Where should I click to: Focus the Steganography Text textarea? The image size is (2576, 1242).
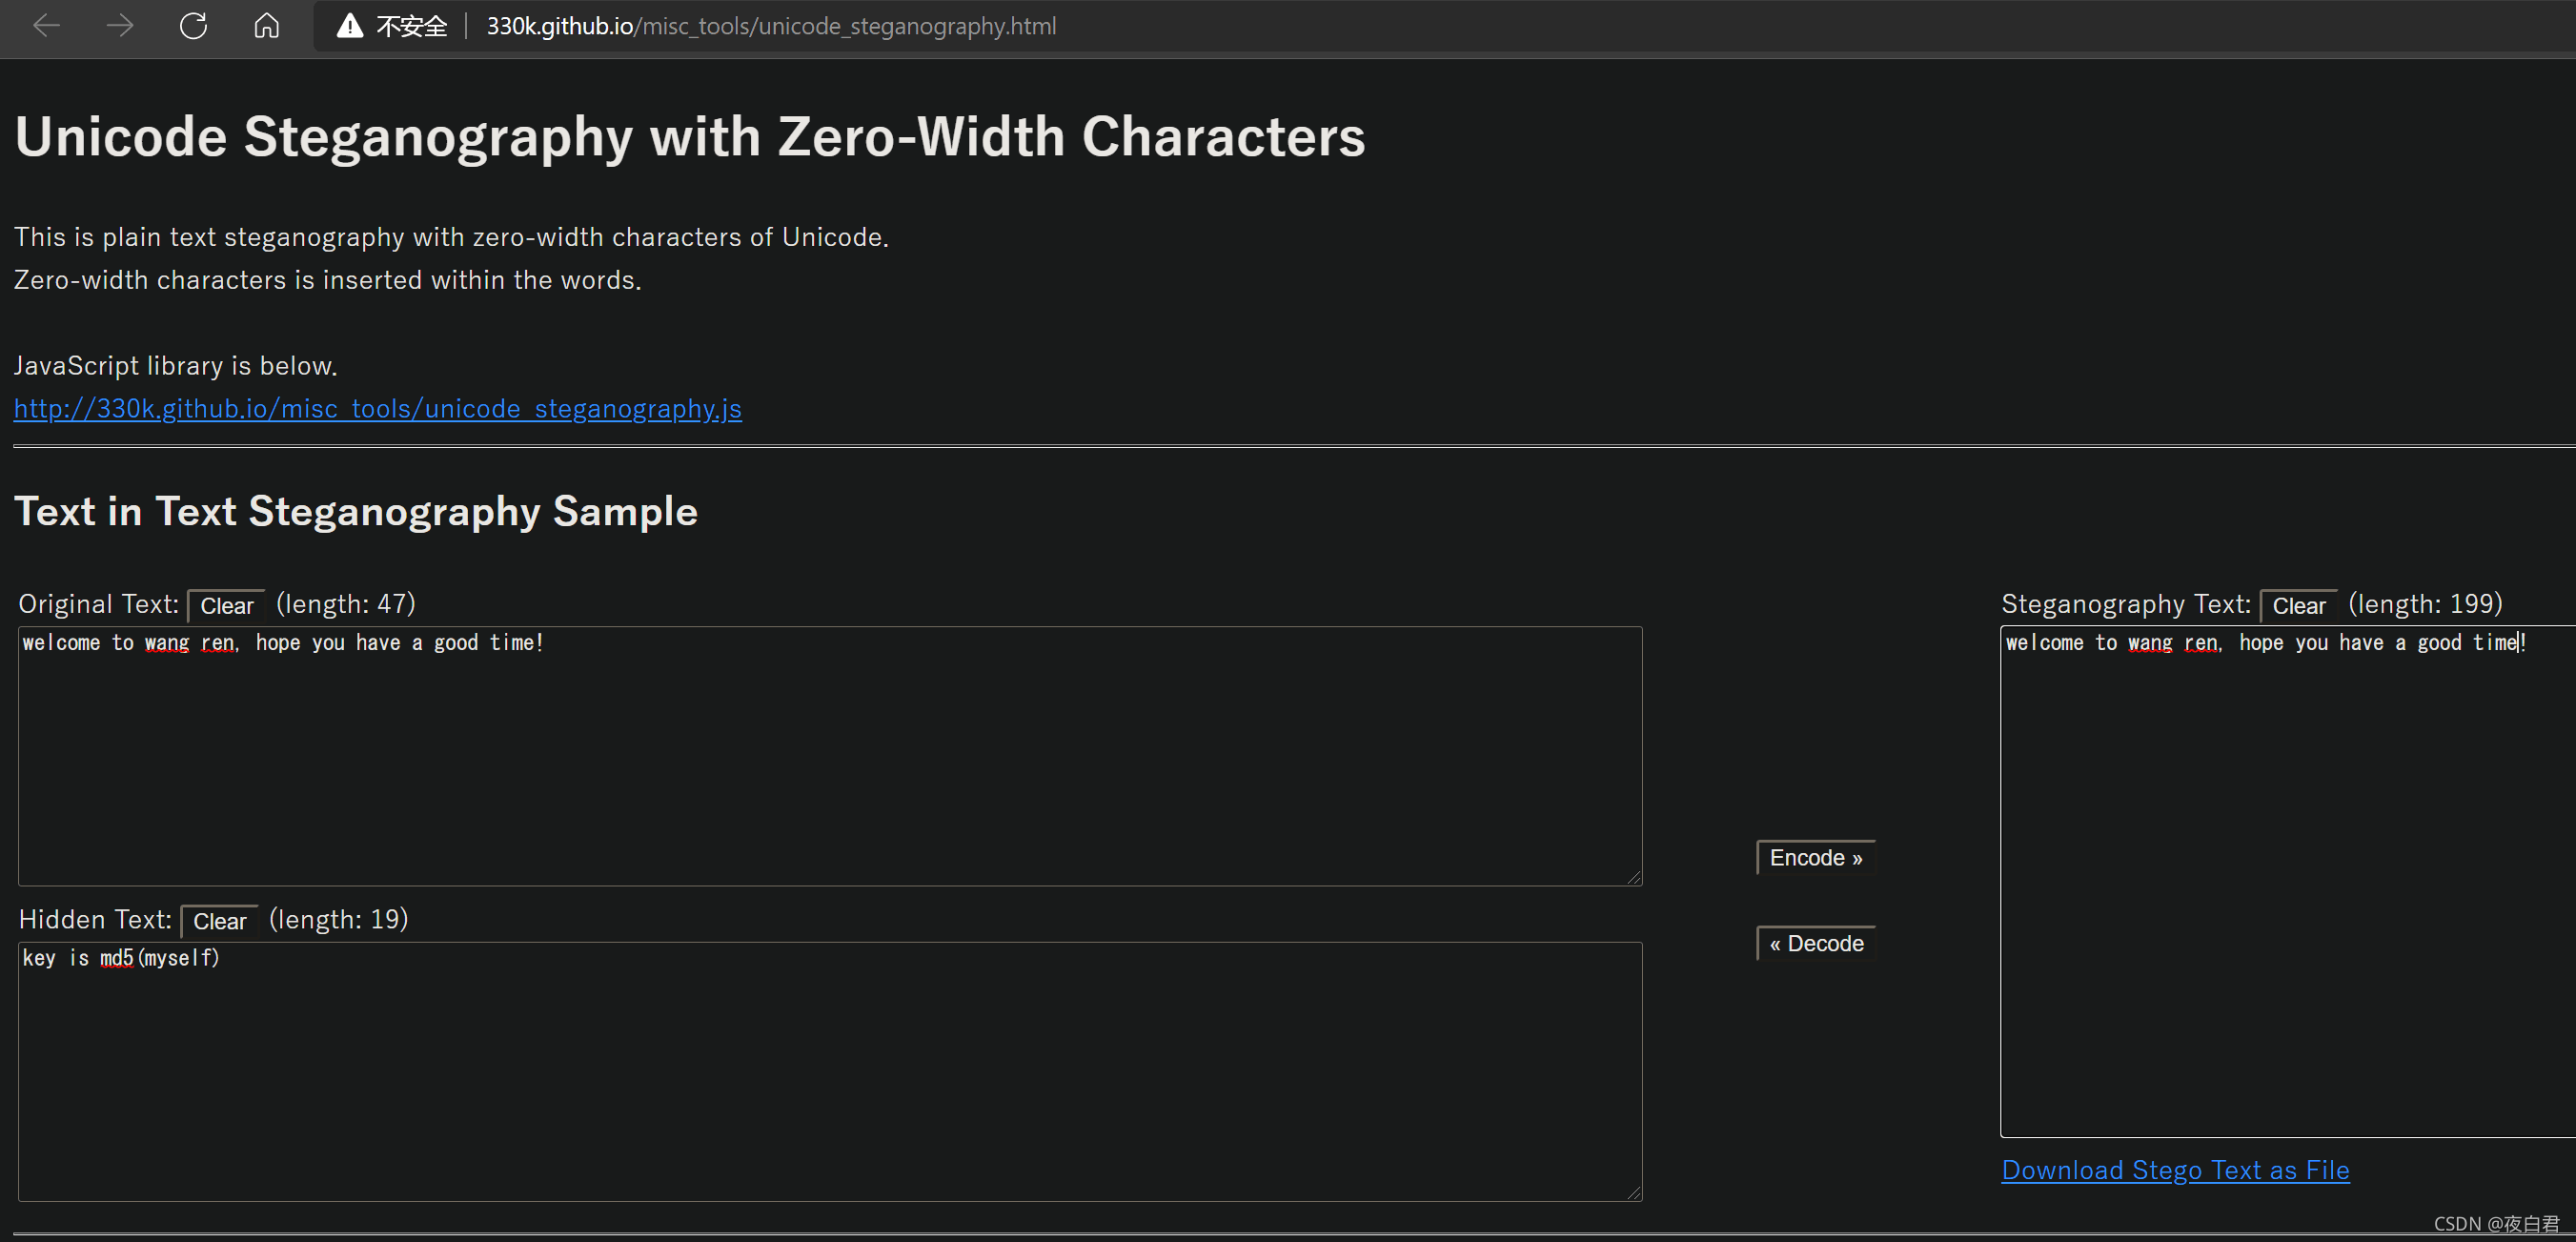coord(2288,882)
